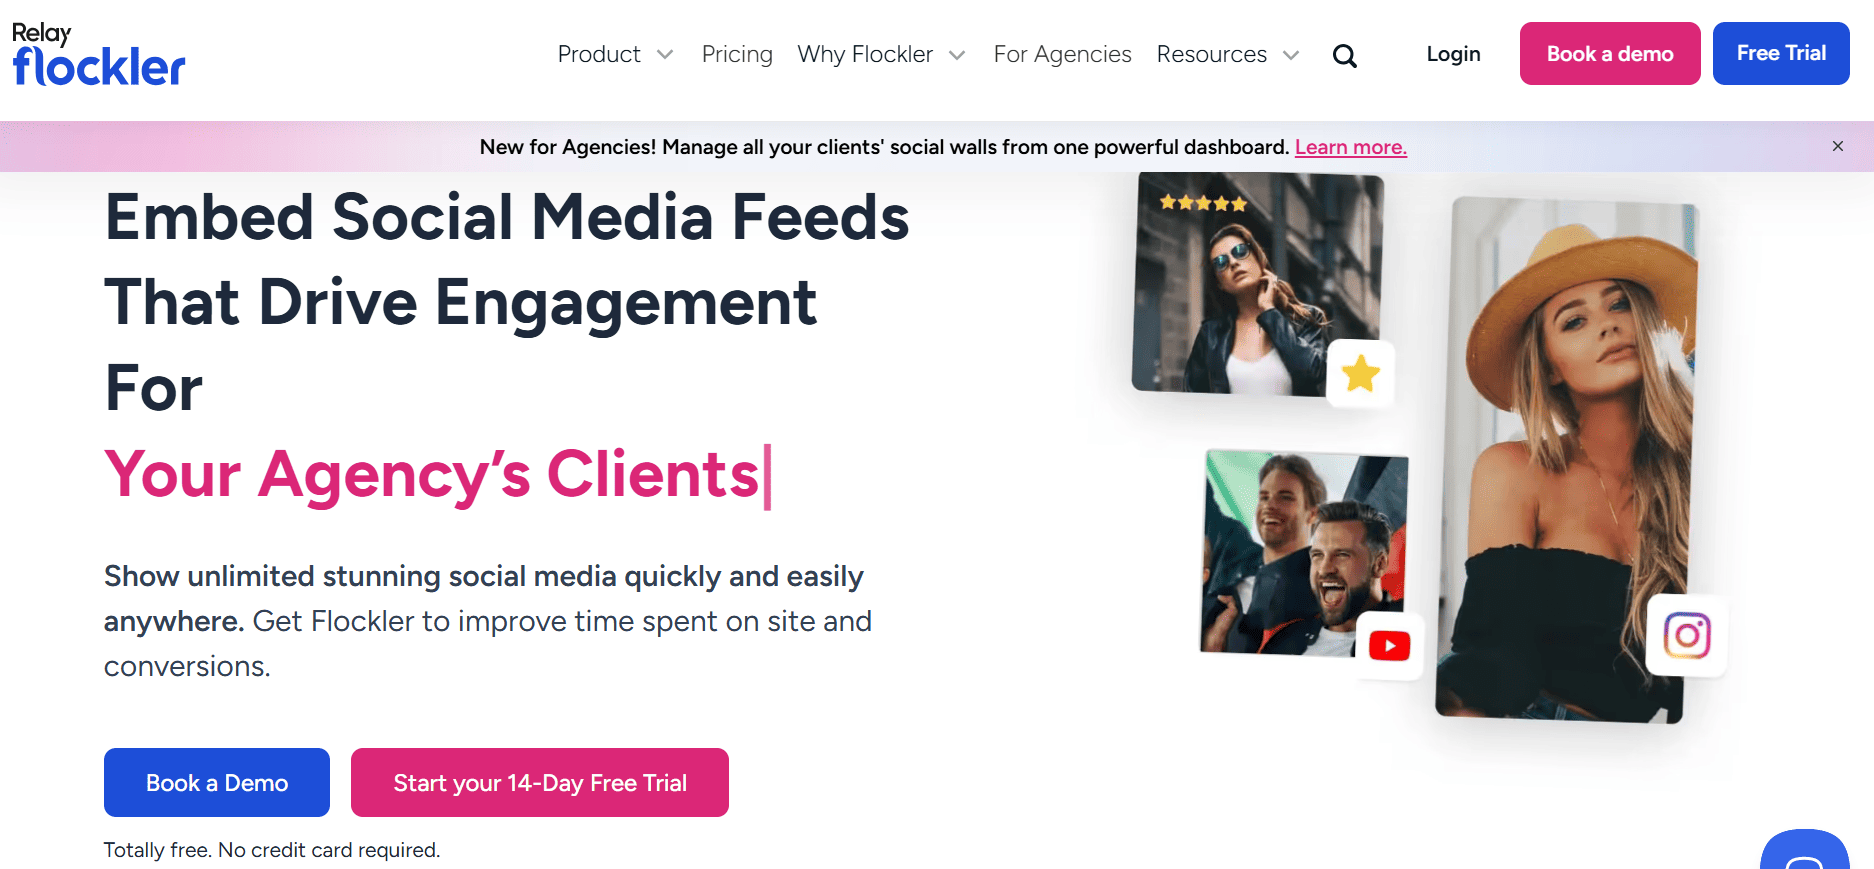Open the chat widget bubble
Screen dimensions: 1874x869
(1805, 850)
